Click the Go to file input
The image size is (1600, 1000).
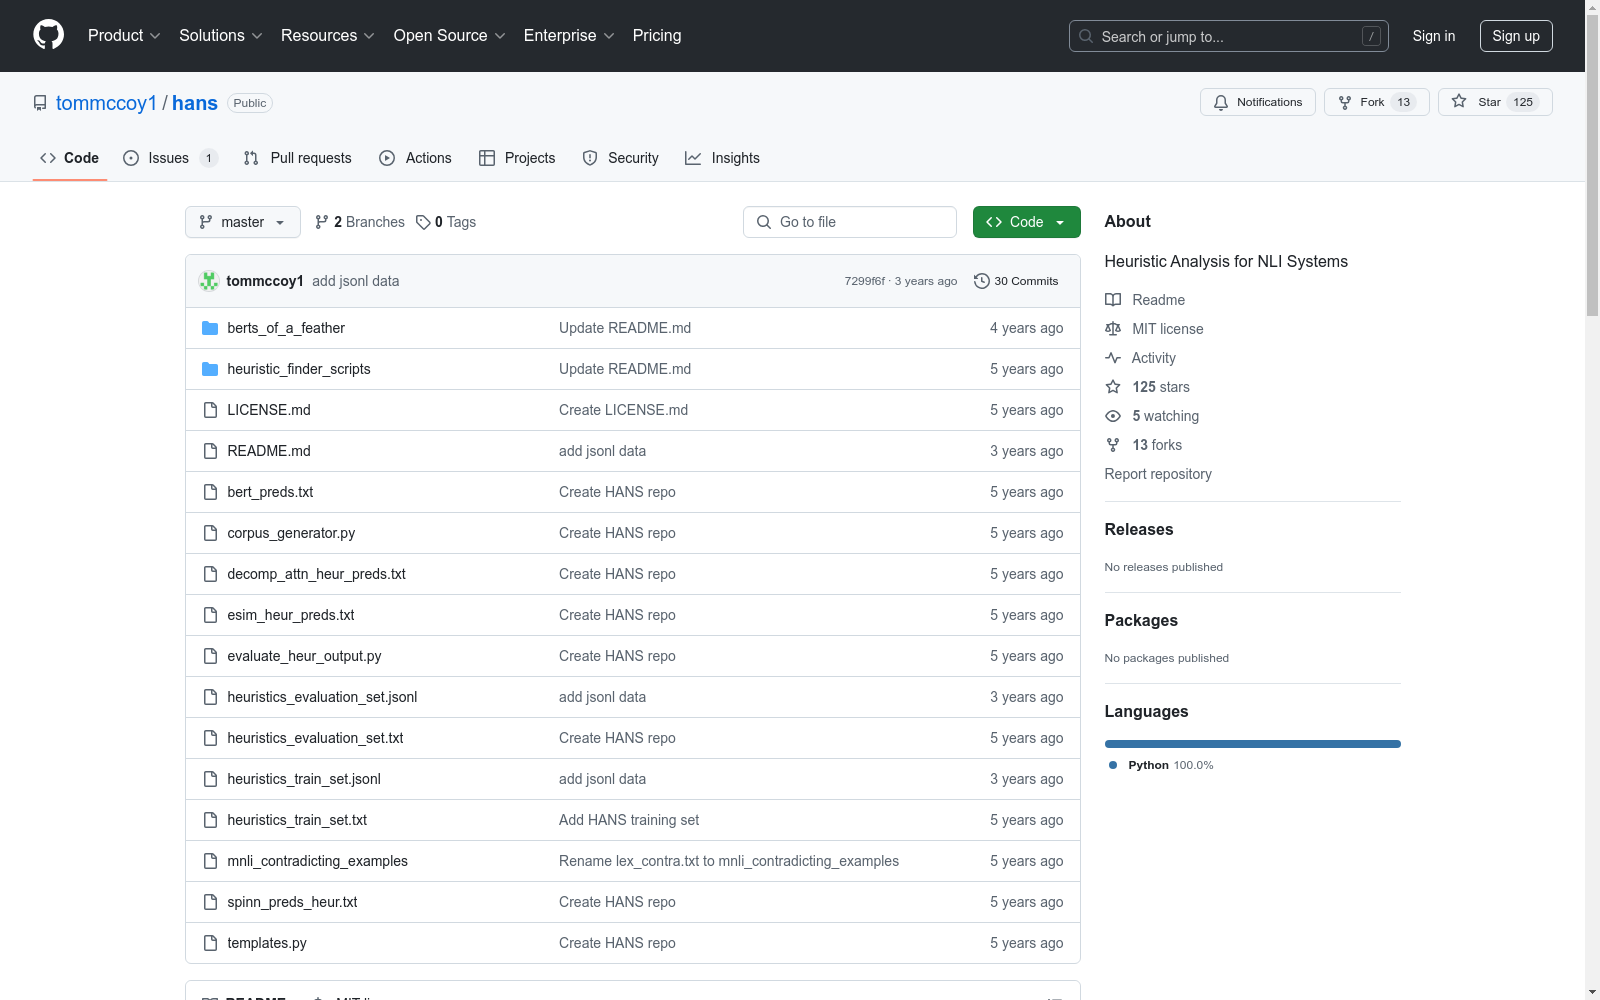[850, 222]
